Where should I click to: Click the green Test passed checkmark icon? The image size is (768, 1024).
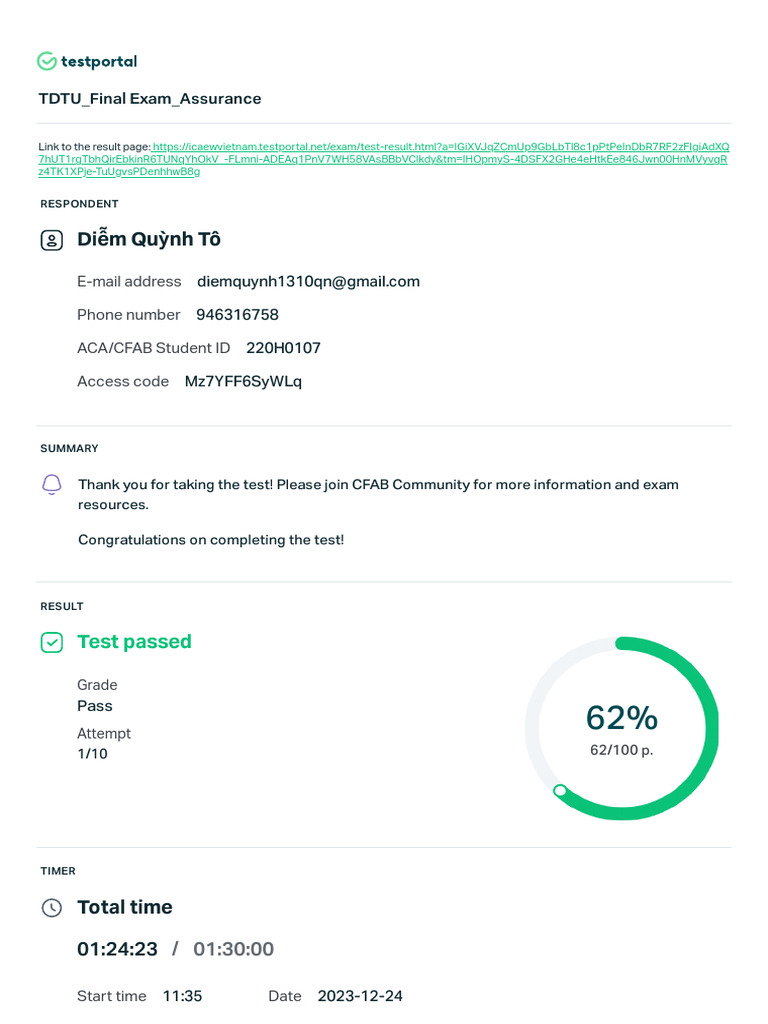point(51,642)
